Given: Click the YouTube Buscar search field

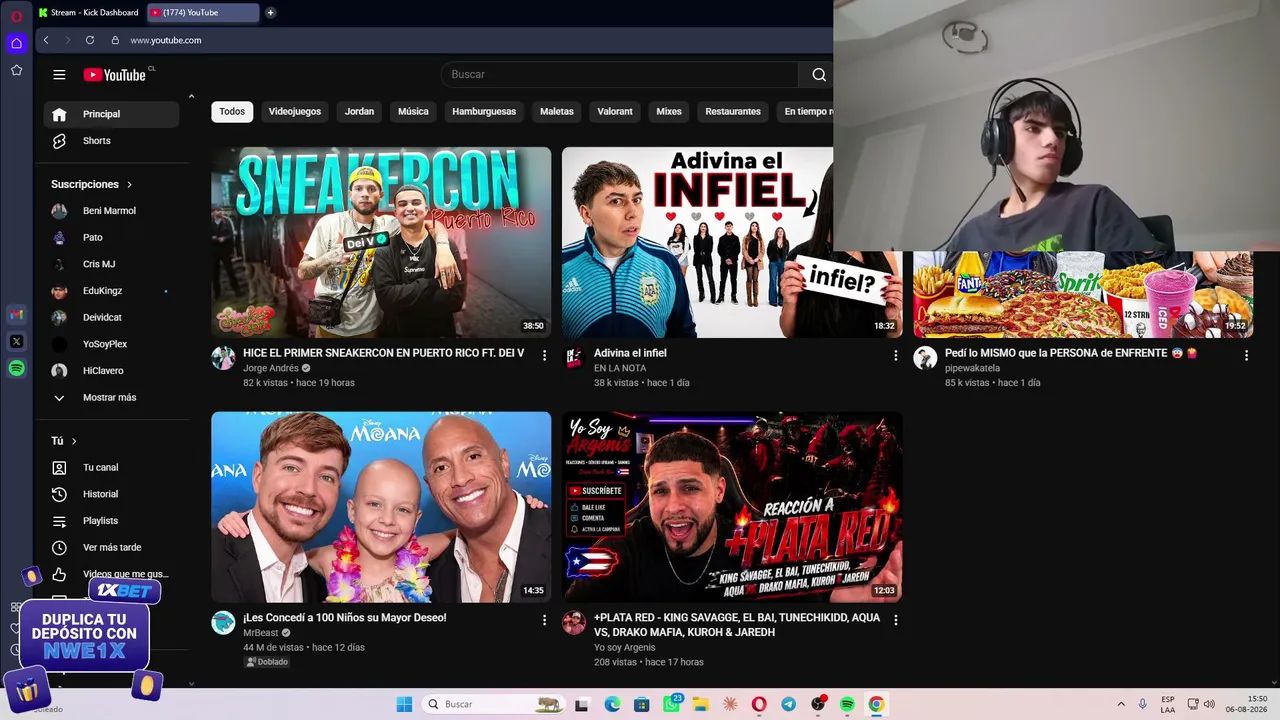Looking at the screenshot, I should tap(620, 74).
